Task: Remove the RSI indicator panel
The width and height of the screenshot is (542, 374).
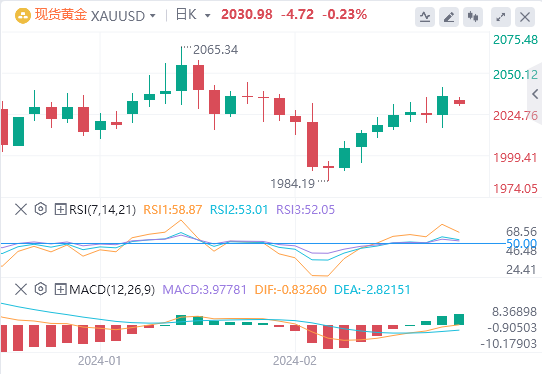Action: tap(21, 209)
